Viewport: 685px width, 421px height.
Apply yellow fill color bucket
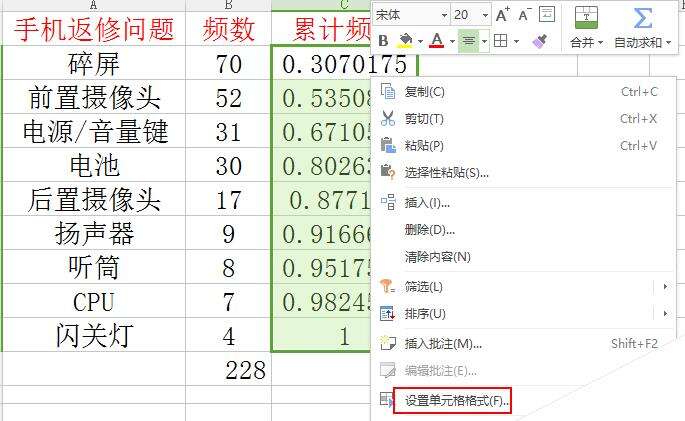405,41
